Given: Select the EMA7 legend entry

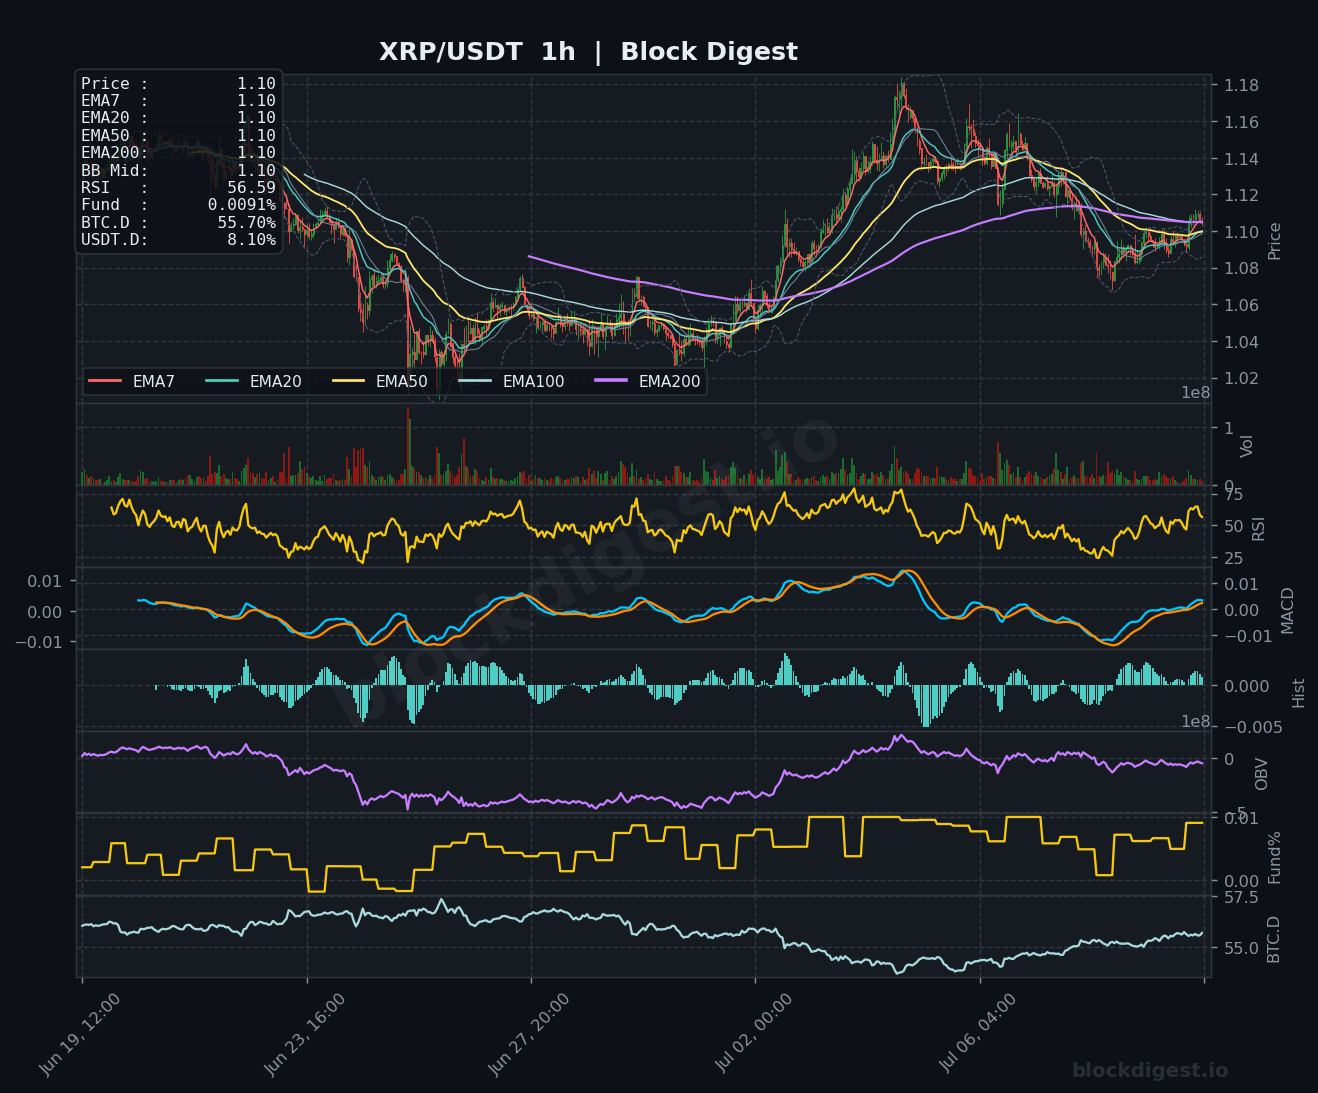Looking at the screenshot, I should tap(132, 381).
